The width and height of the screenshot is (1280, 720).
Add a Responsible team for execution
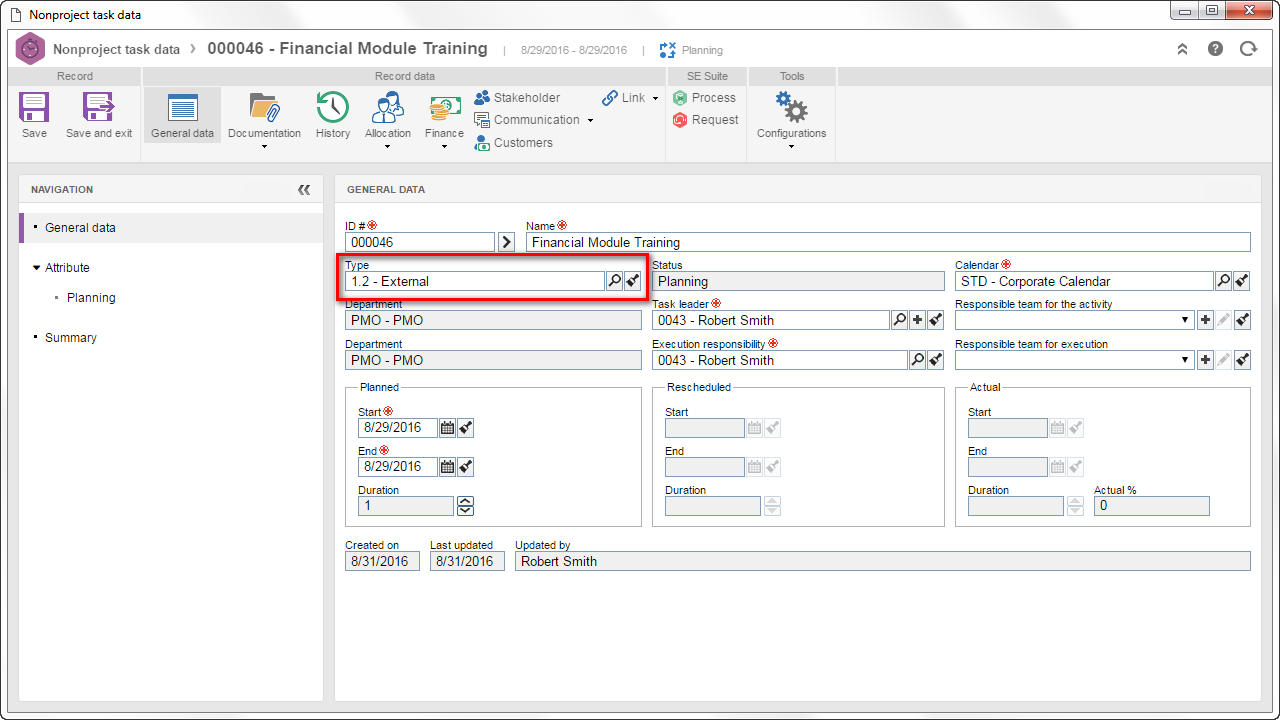click(1205, 360)
